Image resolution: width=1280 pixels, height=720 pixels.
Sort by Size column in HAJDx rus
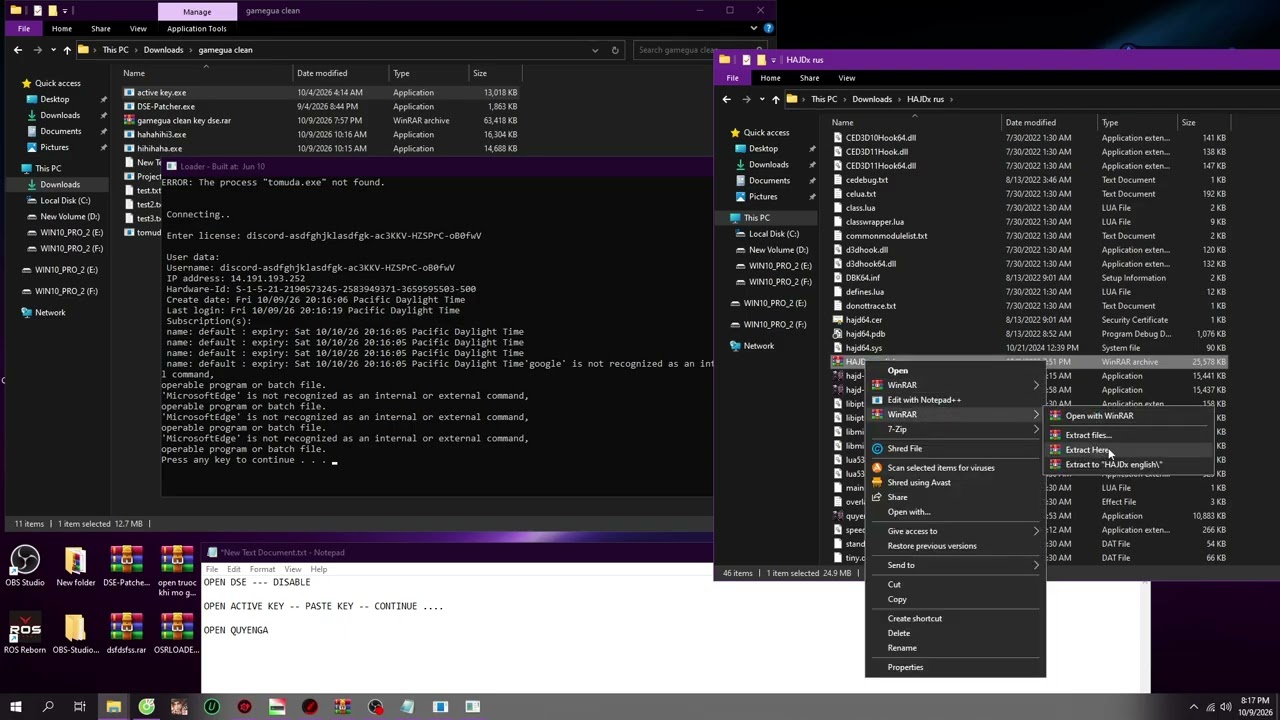(x=1188, y=123)
